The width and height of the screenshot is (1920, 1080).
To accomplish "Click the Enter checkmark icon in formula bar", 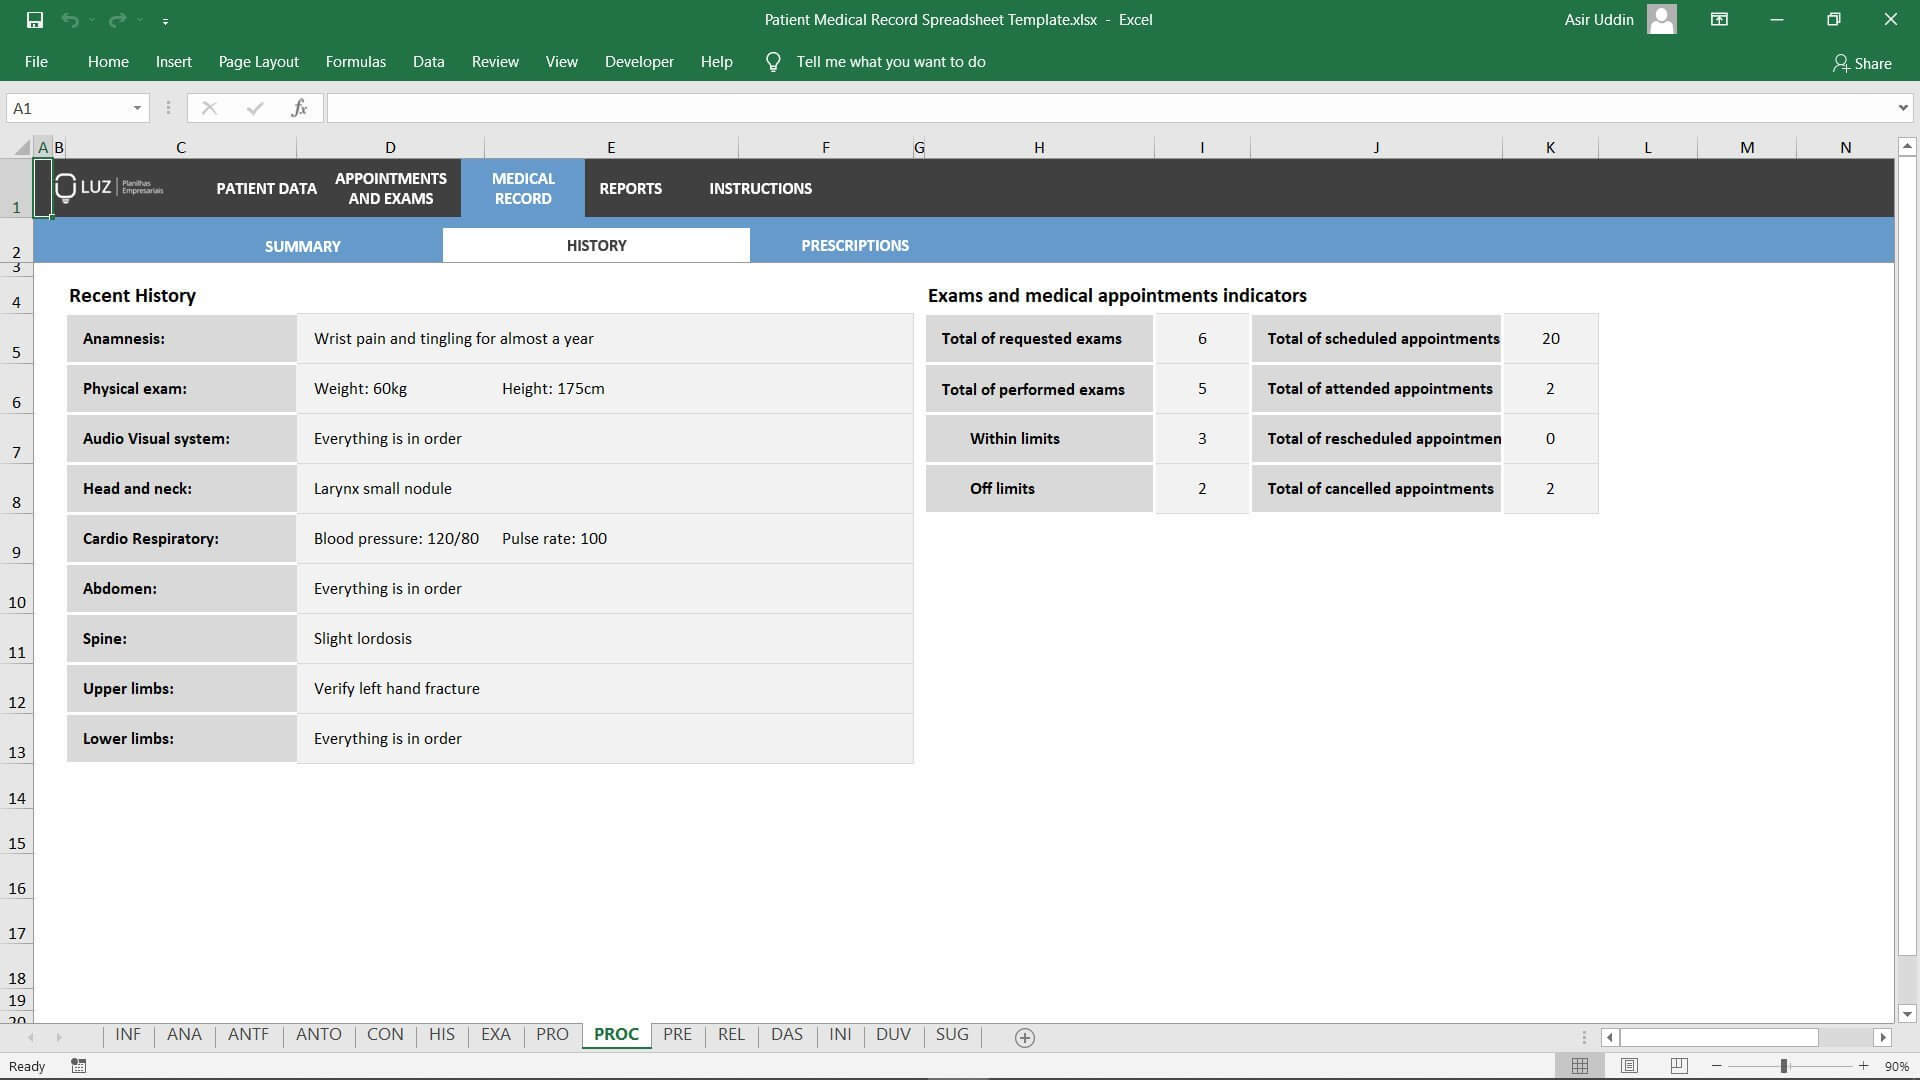I will coord(255,108).
